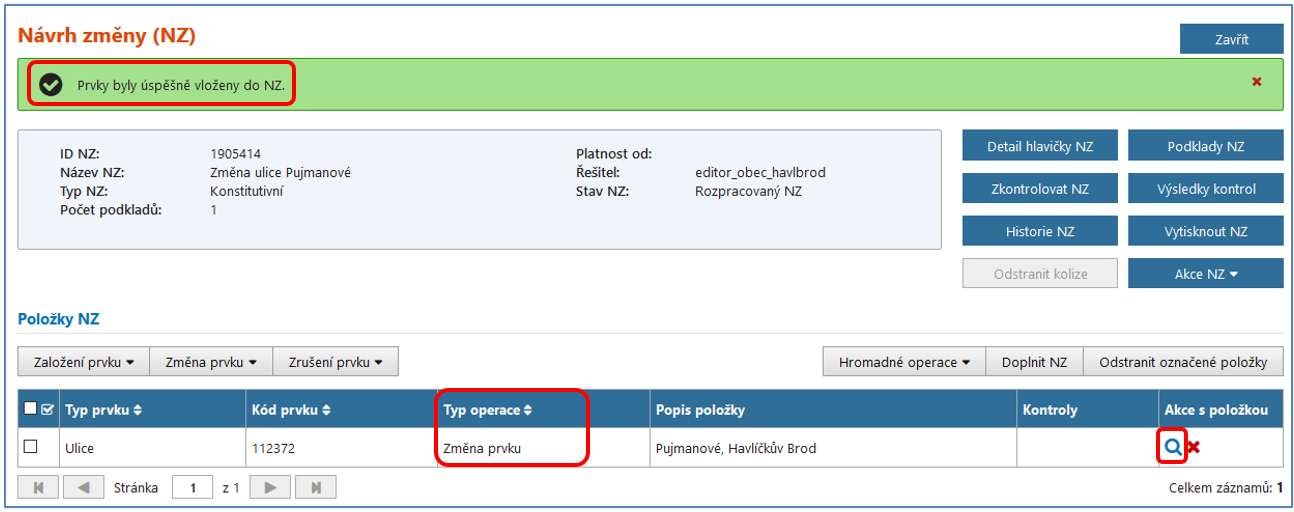Image resolution: width=1294 pixels, height=512 pixels.
Task: Toggle select-all checkbox in table header
Action: coord(30,408)
